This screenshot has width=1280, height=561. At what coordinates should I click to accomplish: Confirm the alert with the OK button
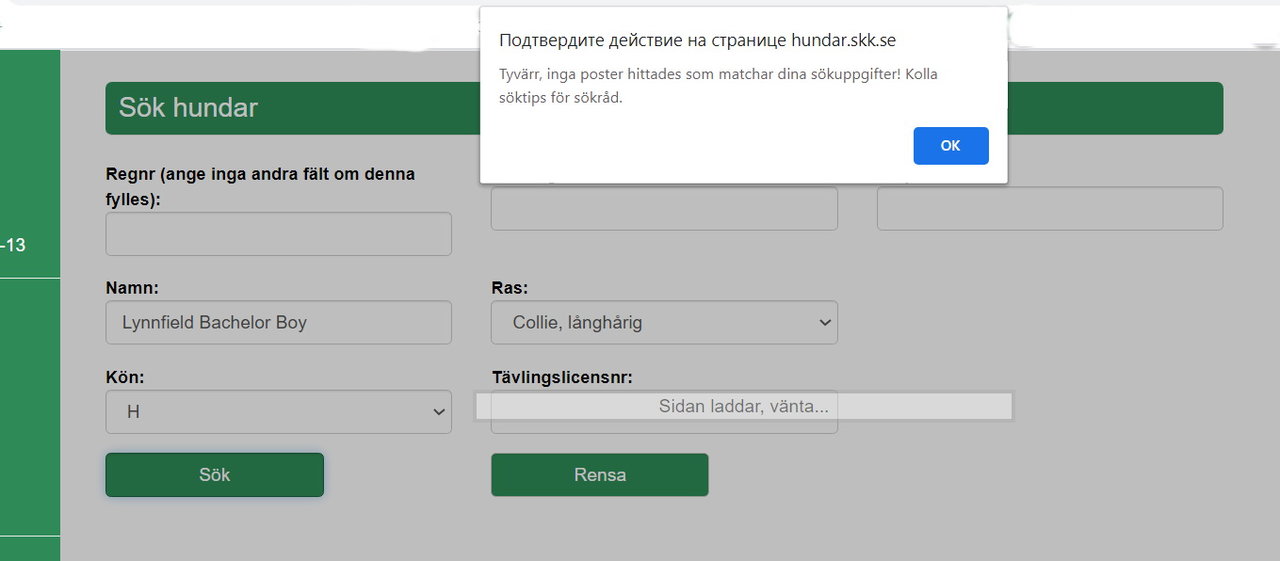[950, 146]
